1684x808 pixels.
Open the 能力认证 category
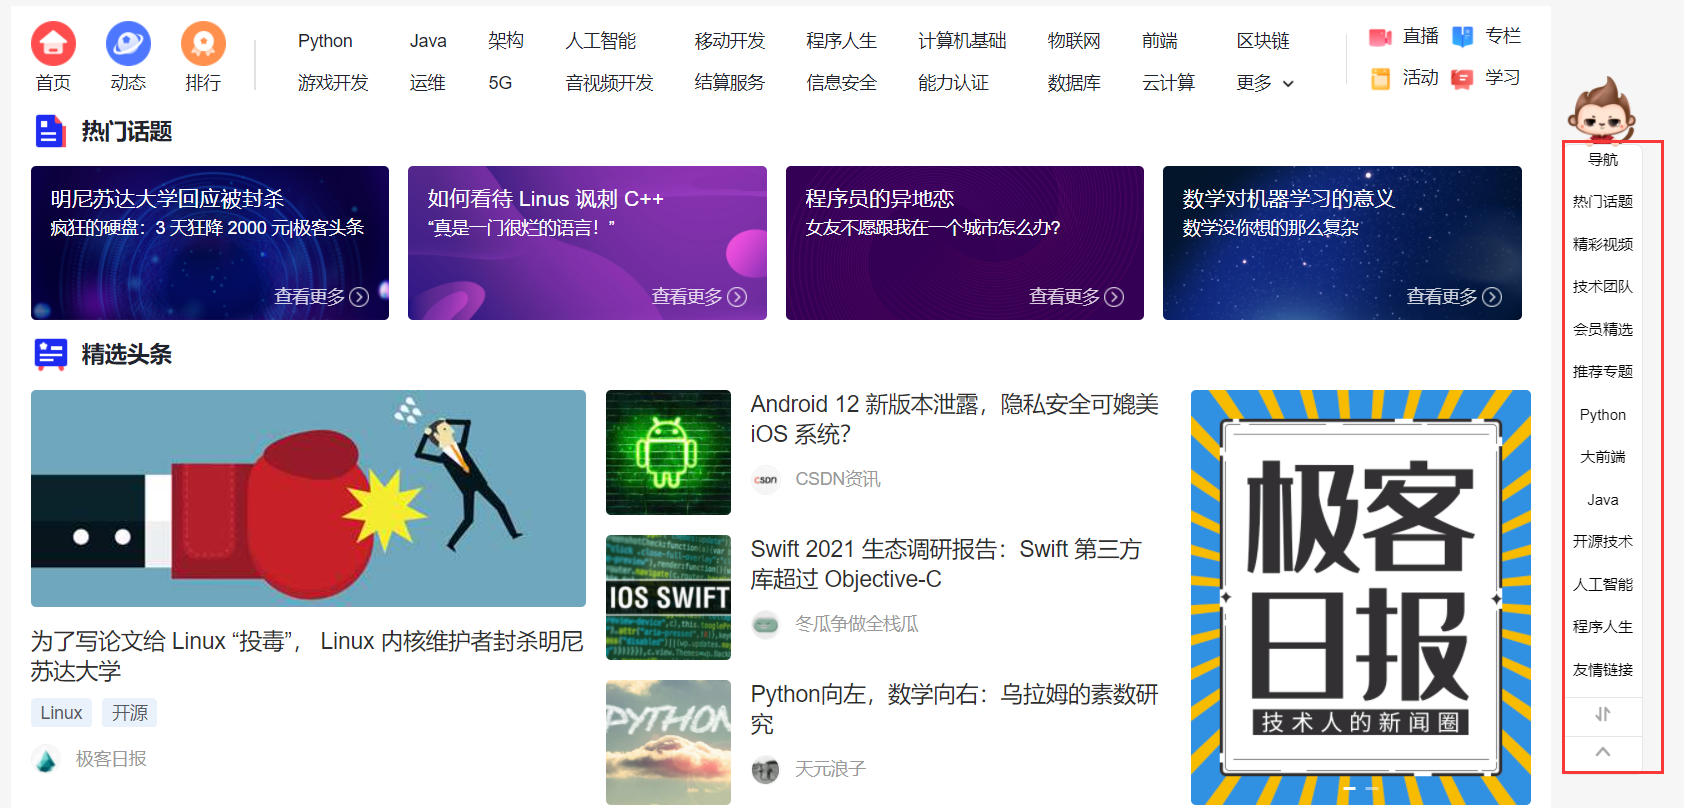954,83
